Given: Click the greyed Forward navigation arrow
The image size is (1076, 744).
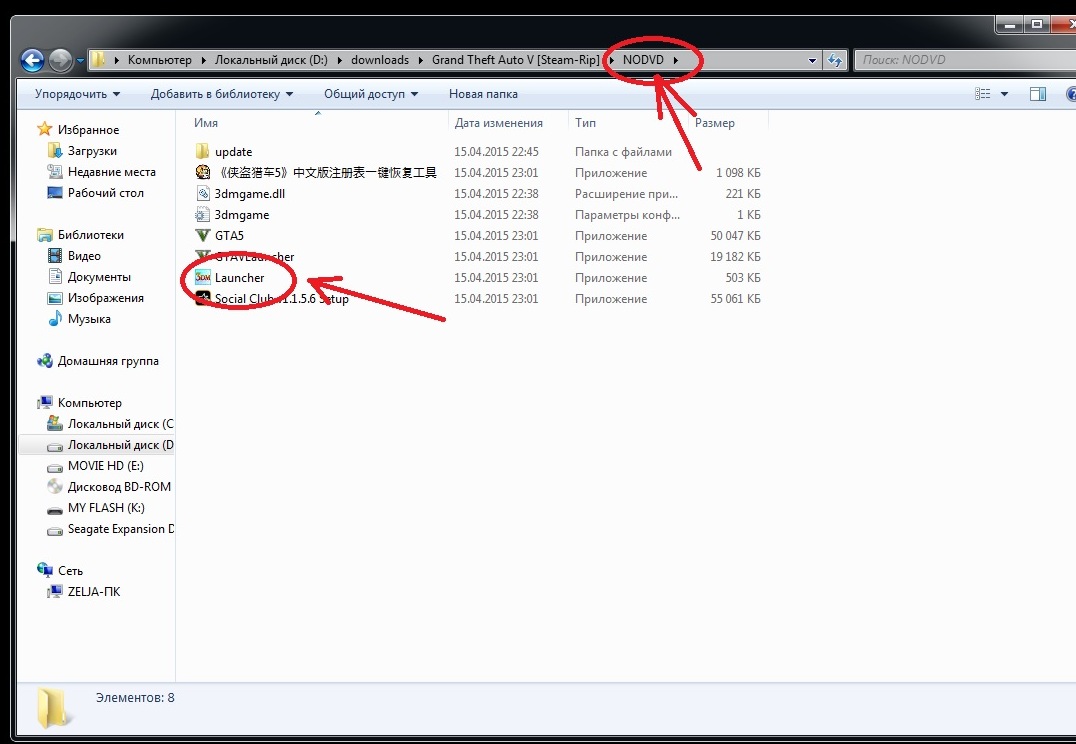Looking at the screenshot, I should pos(60,60).
